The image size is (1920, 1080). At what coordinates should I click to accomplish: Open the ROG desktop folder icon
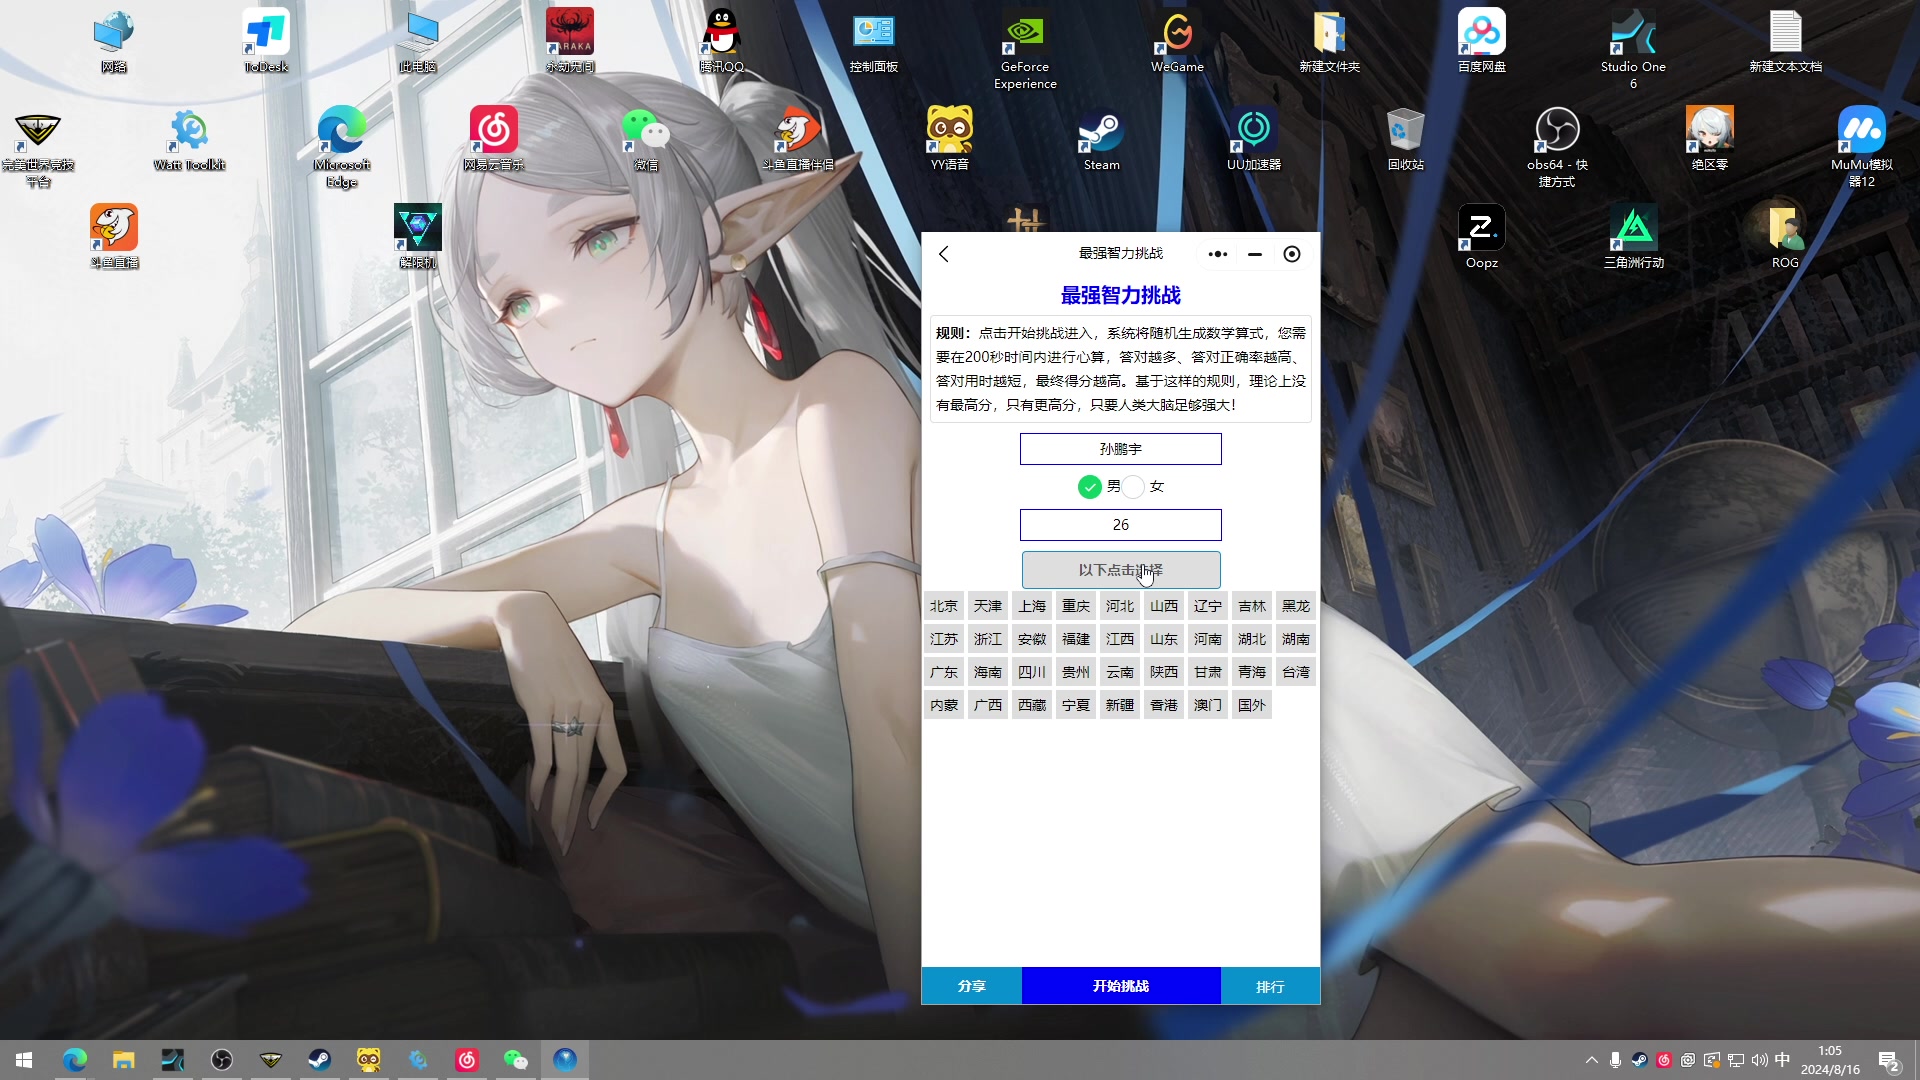tap(1785, 237)
